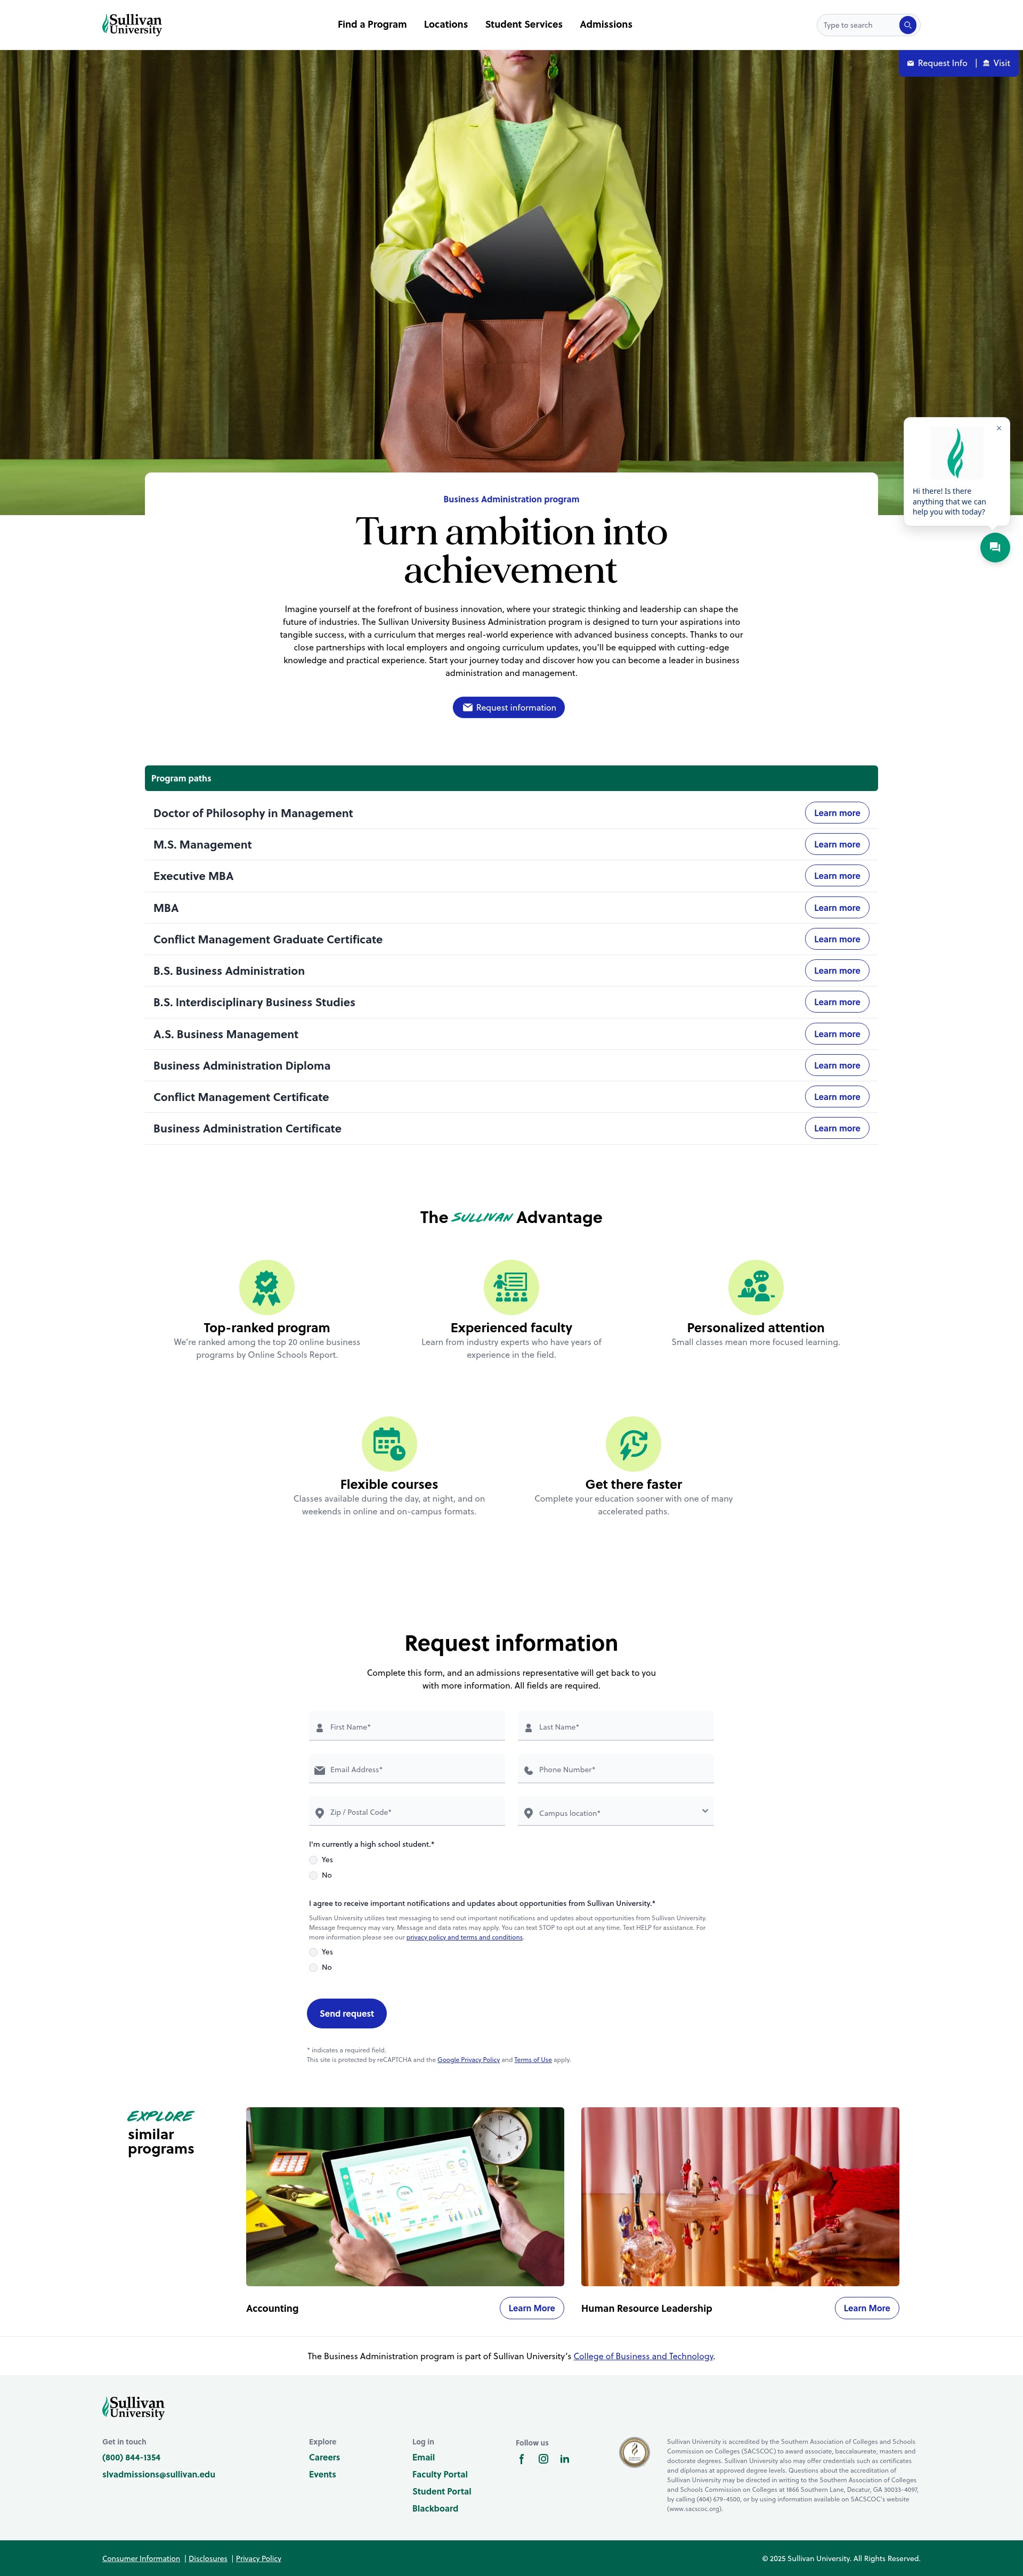The image size is (1023, 2576).
Task: Learn more about M.S. Management
Action: [837, 844]
